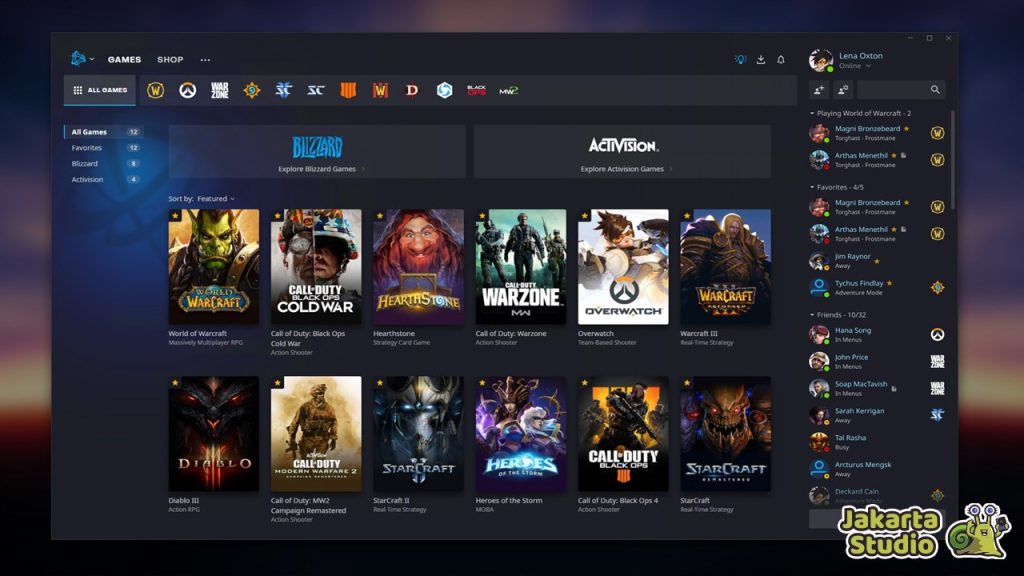Open Overwatch from the icon bar
This screenshot has width=1024, height=576.
(x=187, y=90)
